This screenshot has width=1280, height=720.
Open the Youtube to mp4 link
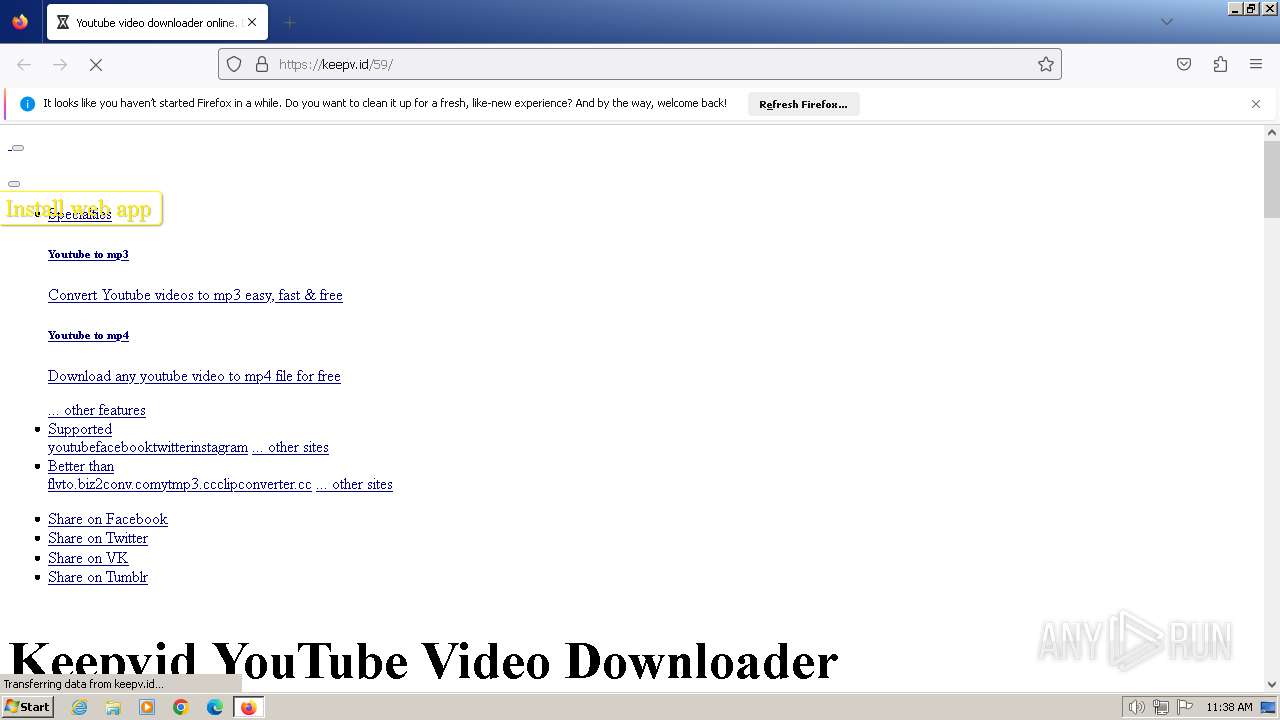click(88, 335)
